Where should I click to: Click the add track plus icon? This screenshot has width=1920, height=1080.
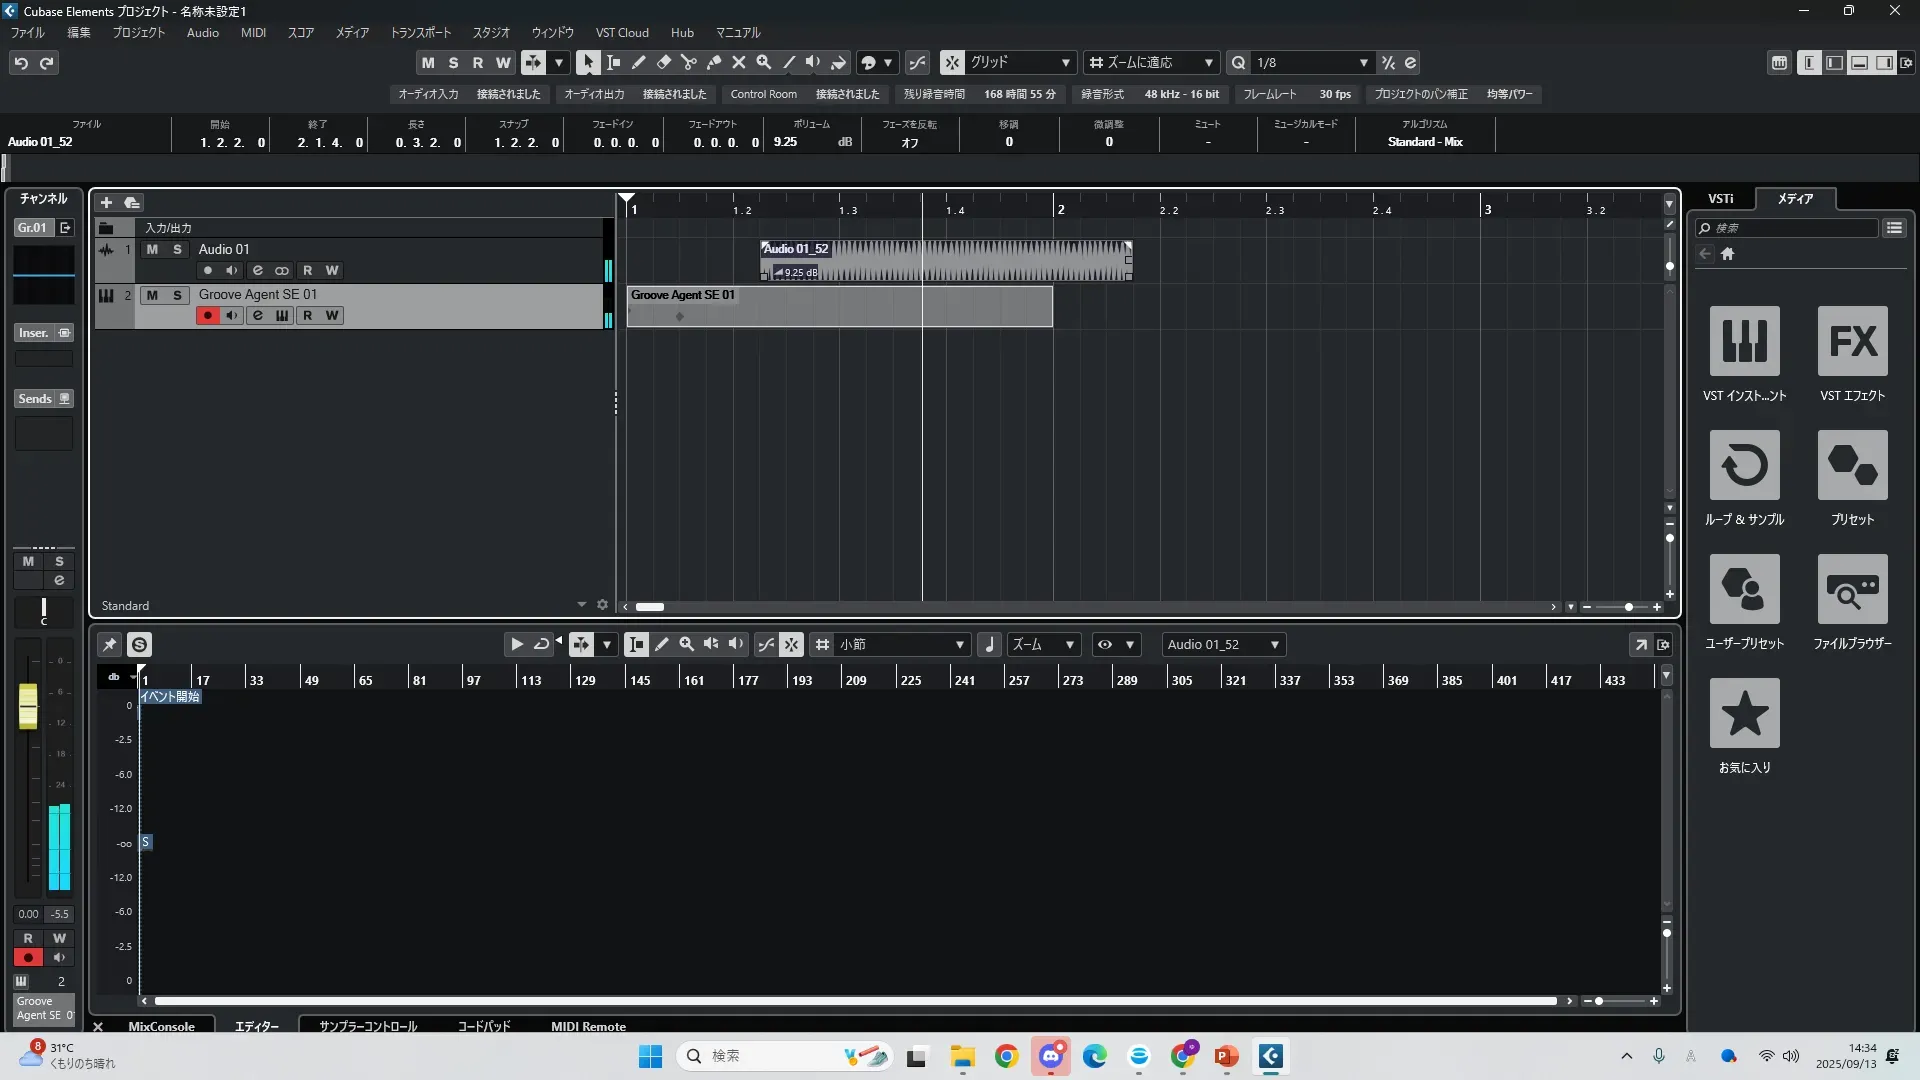click(106, 203)
